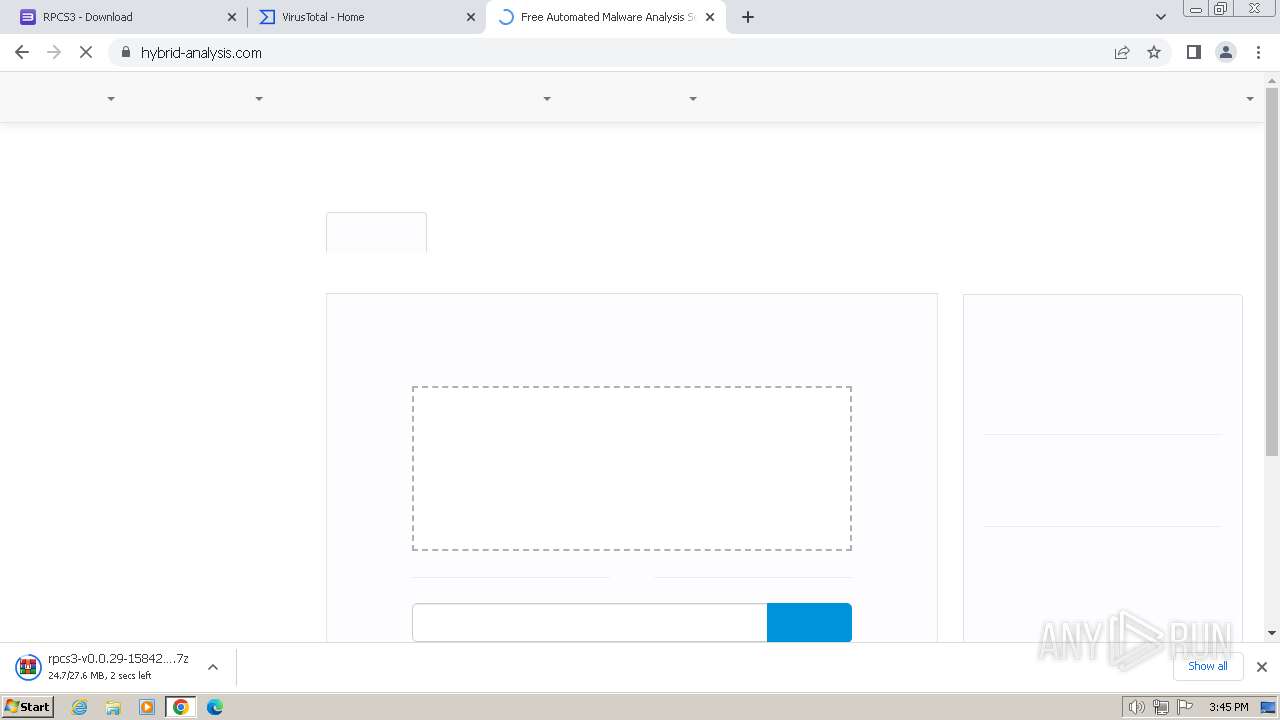Bookmark this page with star icon
The image size is (1280, 720).
(x=1154, y=53)
